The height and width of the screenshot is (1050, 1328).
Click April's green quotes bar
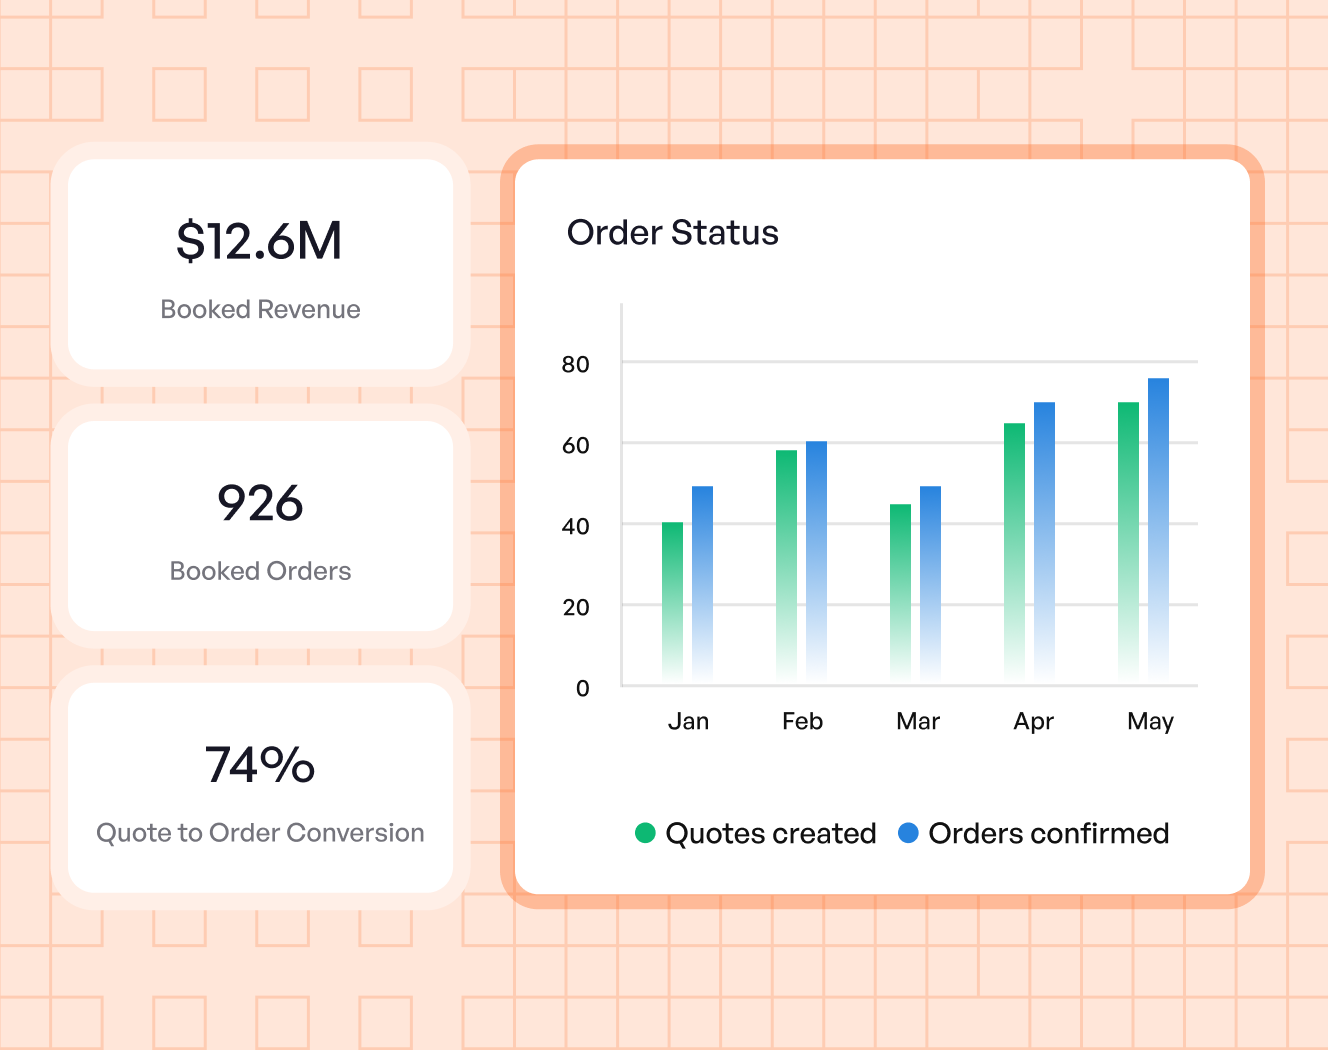coord(1014,552)
